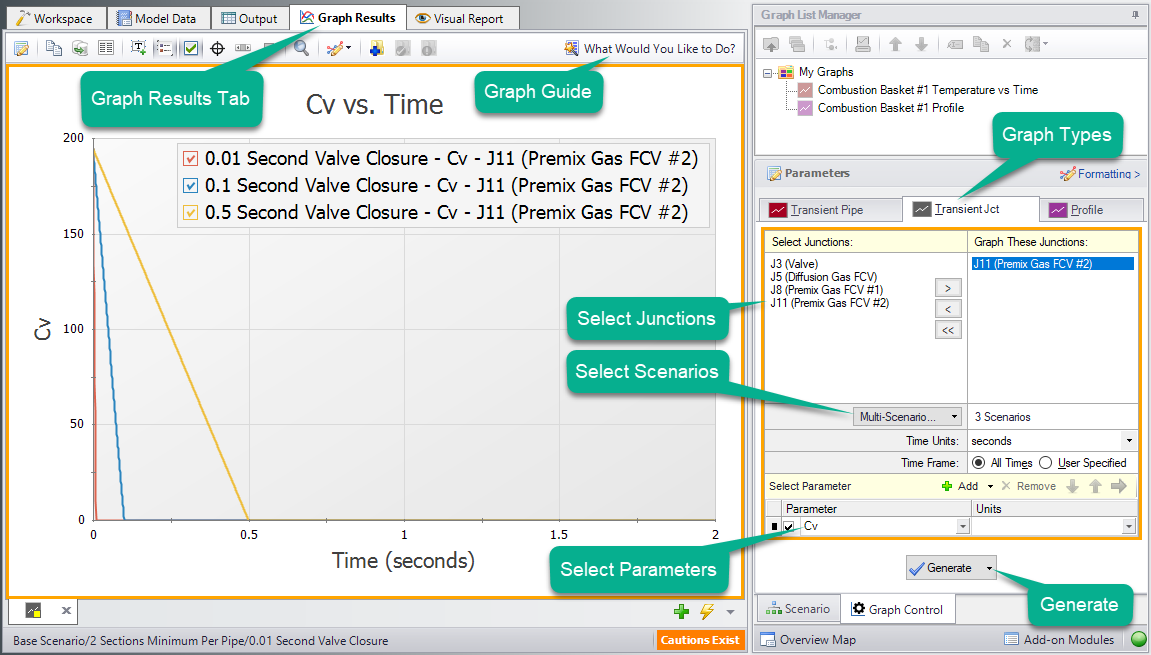Click the Combustion Basket #1 Profile color icon
The width and height of the screenshot is (1151, 655).
coord(805,108)
